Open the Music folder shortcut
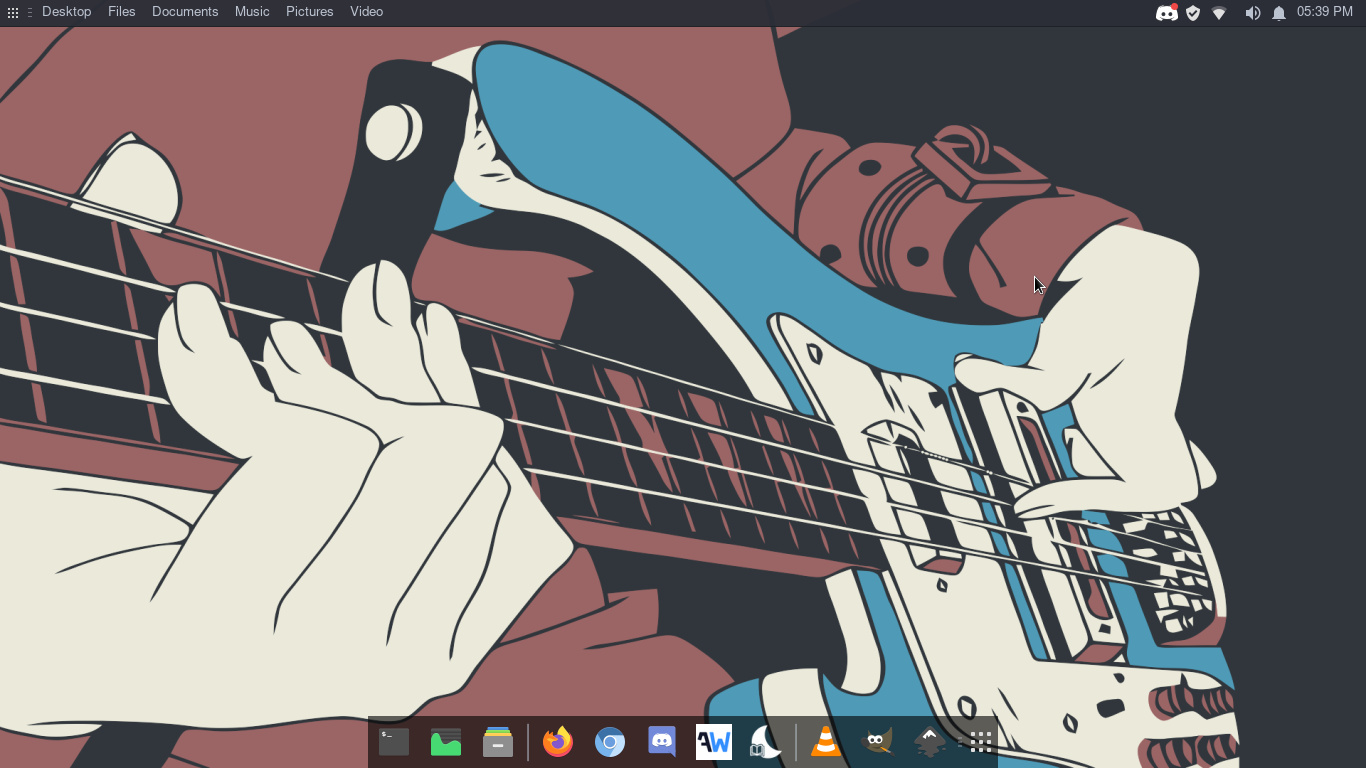 (x=252, y=12)
